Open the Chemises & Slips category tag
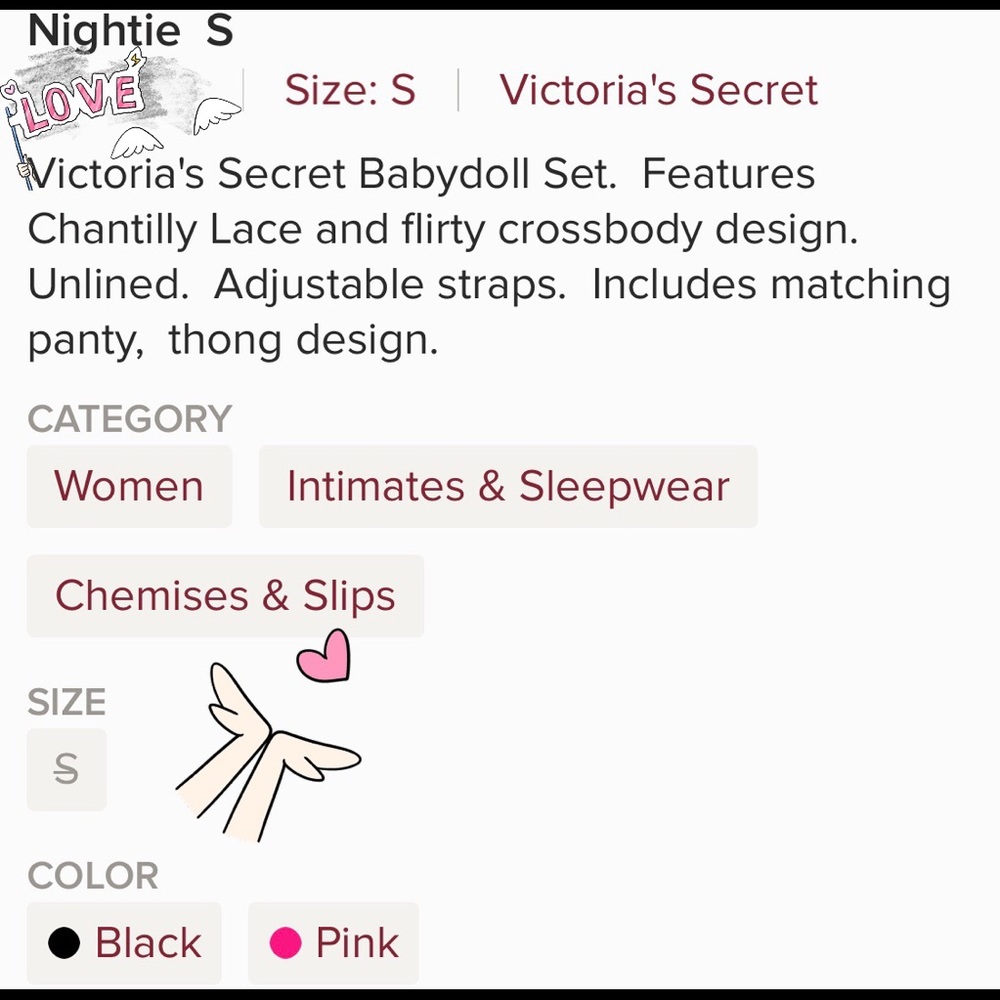 (x=225, y=596)
